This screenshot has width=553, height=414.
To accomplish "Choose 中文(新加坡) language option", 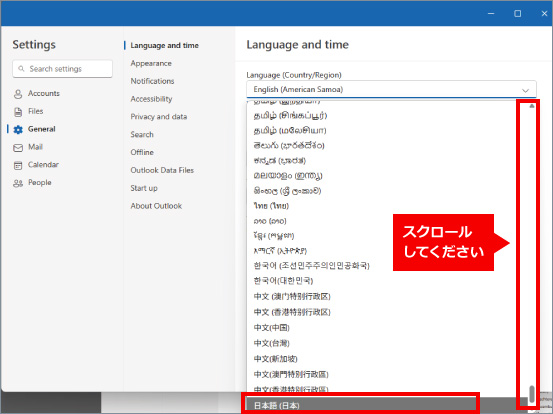I will (x=275, y=359).
